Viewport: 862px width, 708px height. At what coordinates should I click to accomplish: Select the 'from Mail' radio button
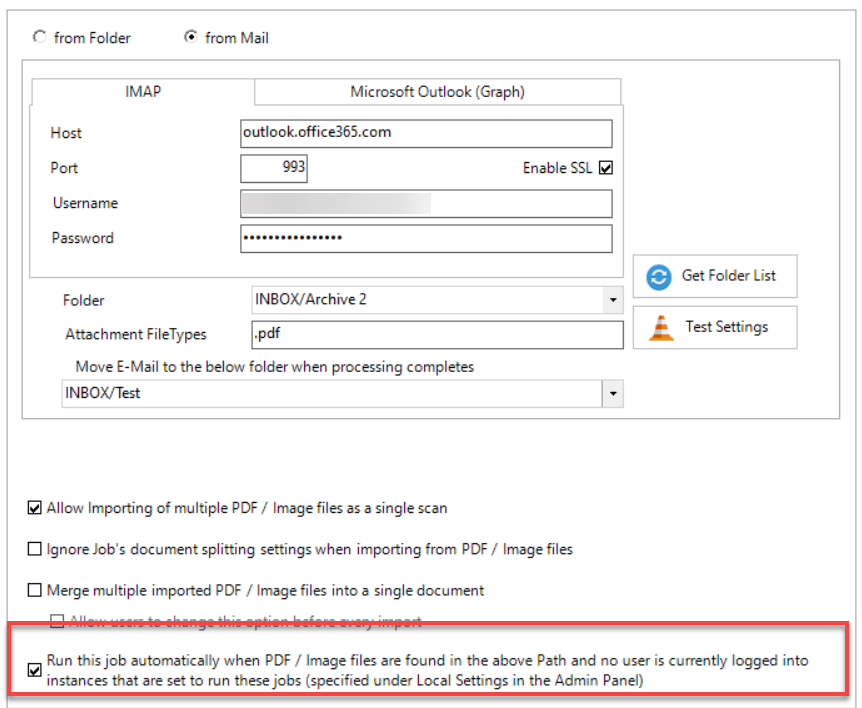point(190,38)
